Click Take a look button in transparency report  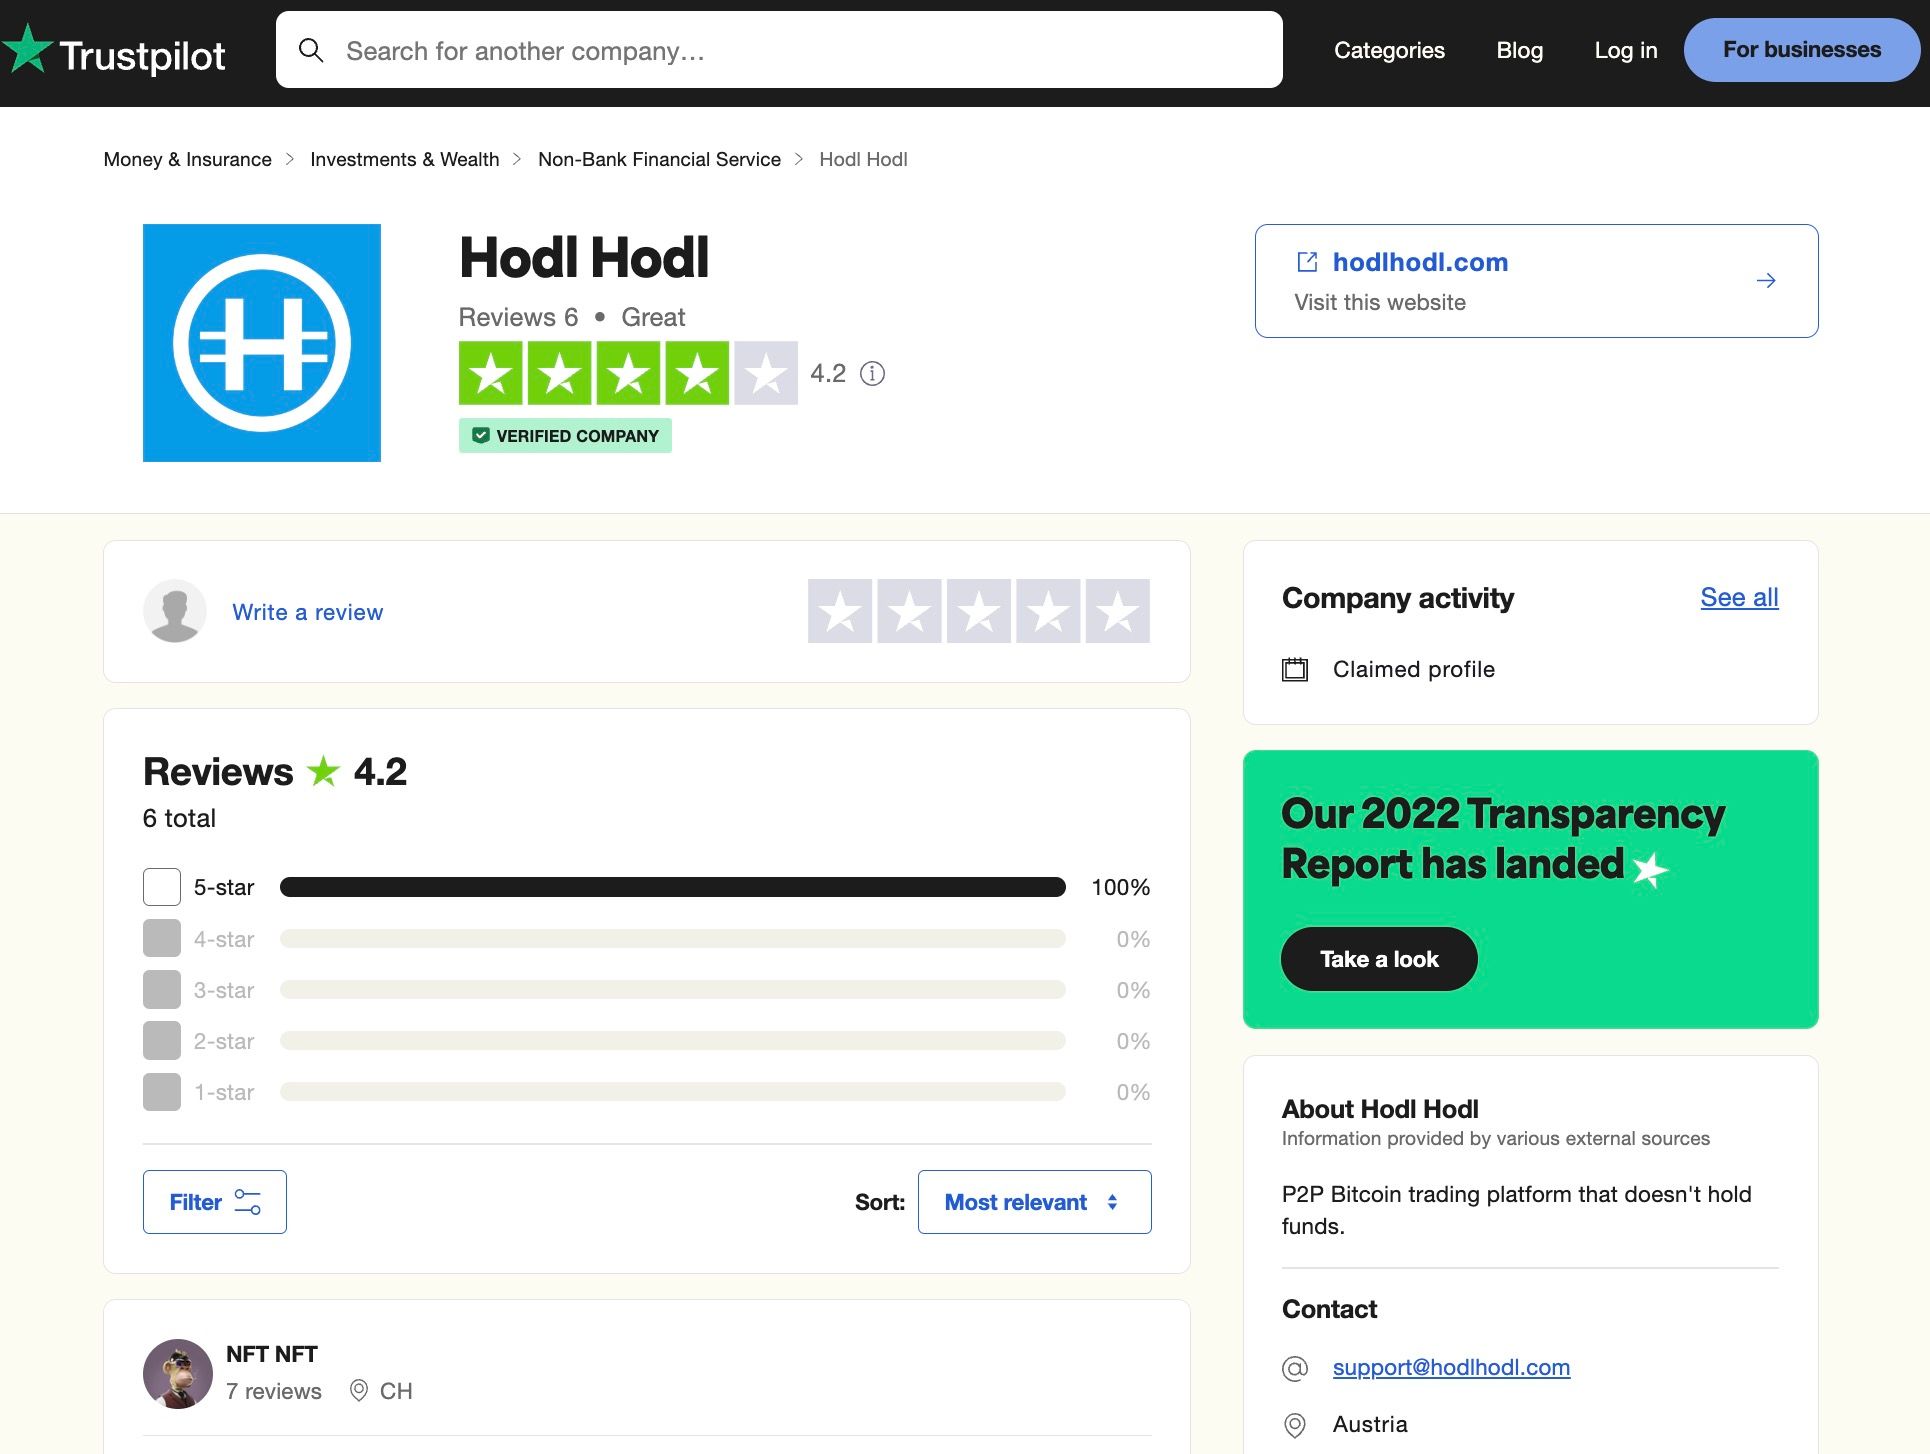(x=1379, y=958)
